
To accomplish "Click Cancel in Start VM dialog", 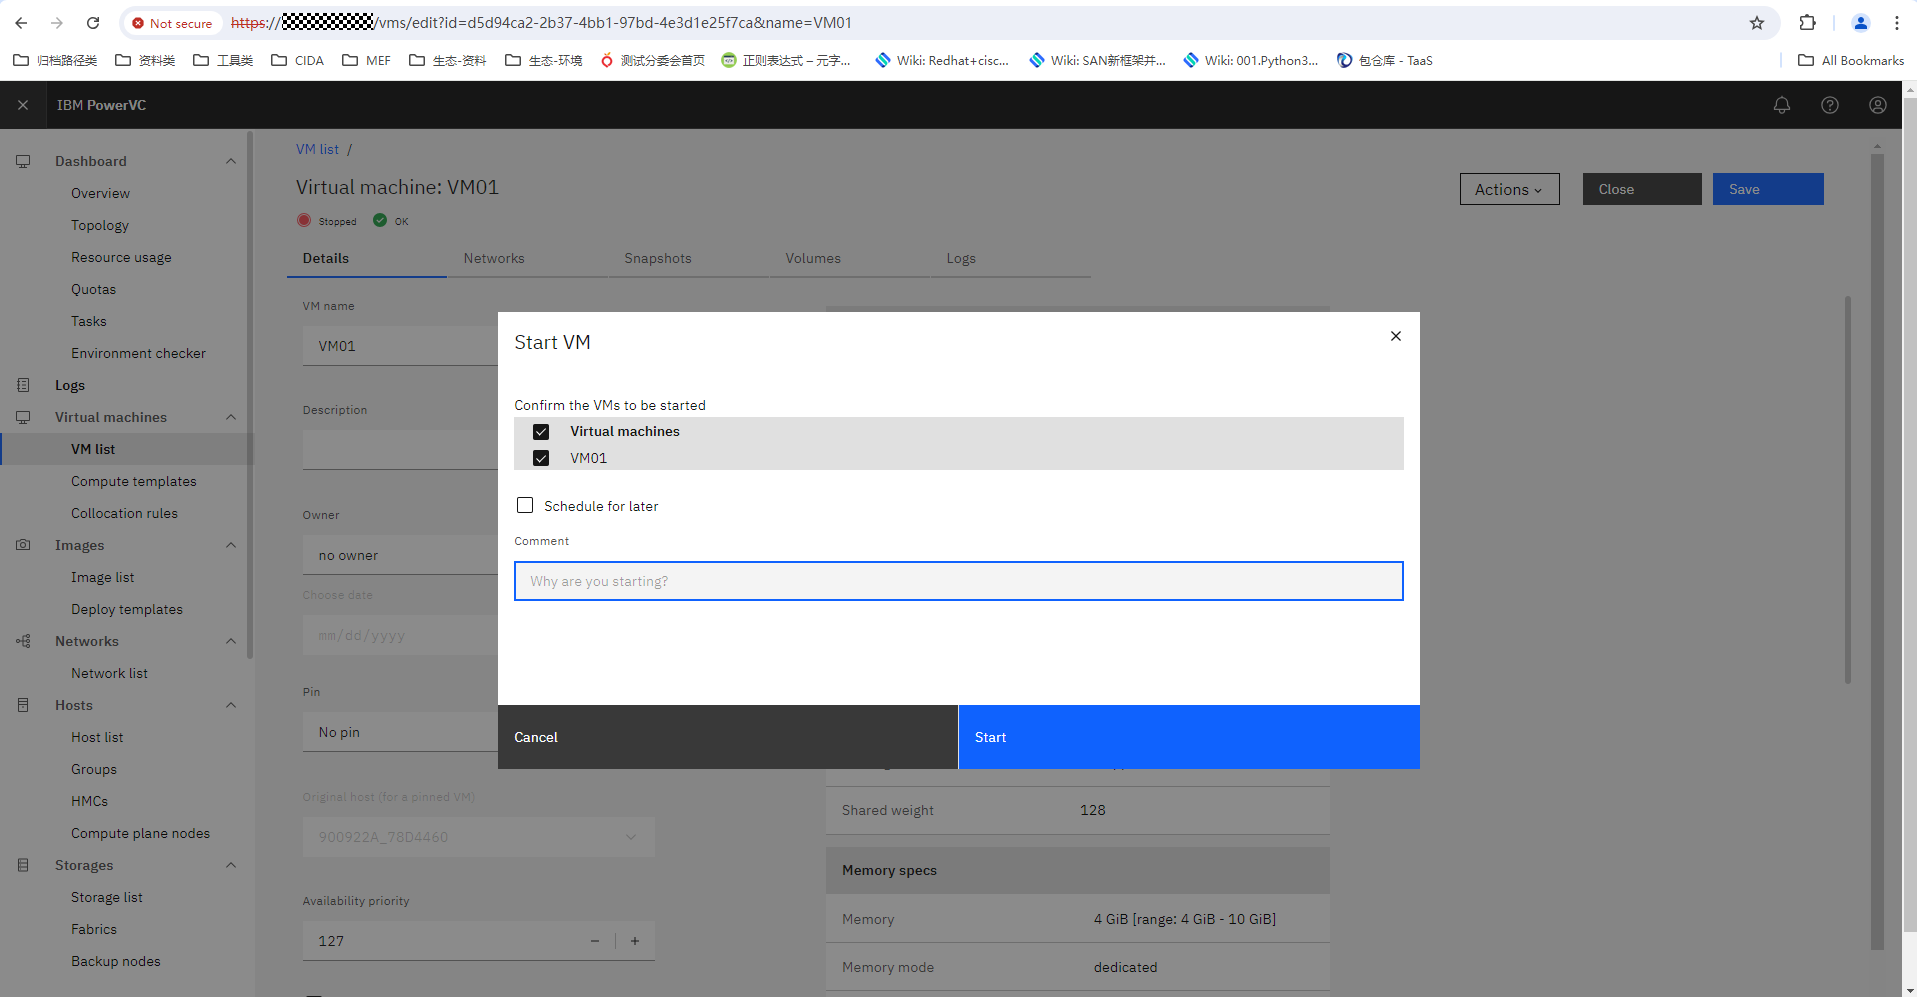I will click(x=728, y=737).
